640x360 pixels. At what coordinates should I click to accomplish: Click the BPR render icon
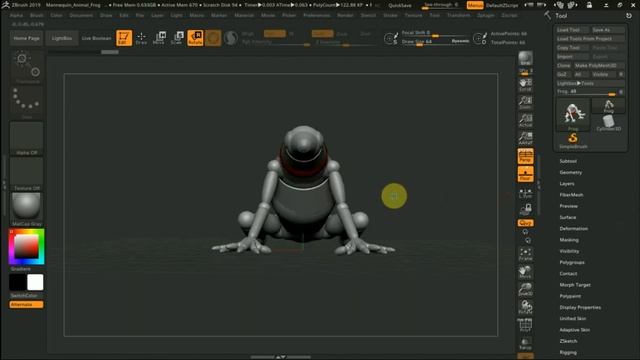(525, 58)
